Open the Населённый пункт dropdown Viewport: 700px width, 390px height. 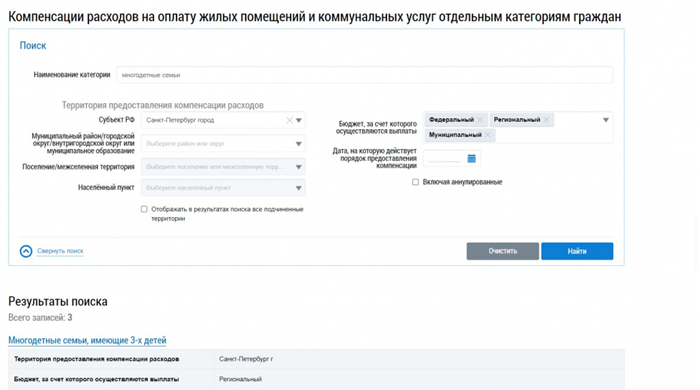point(299,188)
